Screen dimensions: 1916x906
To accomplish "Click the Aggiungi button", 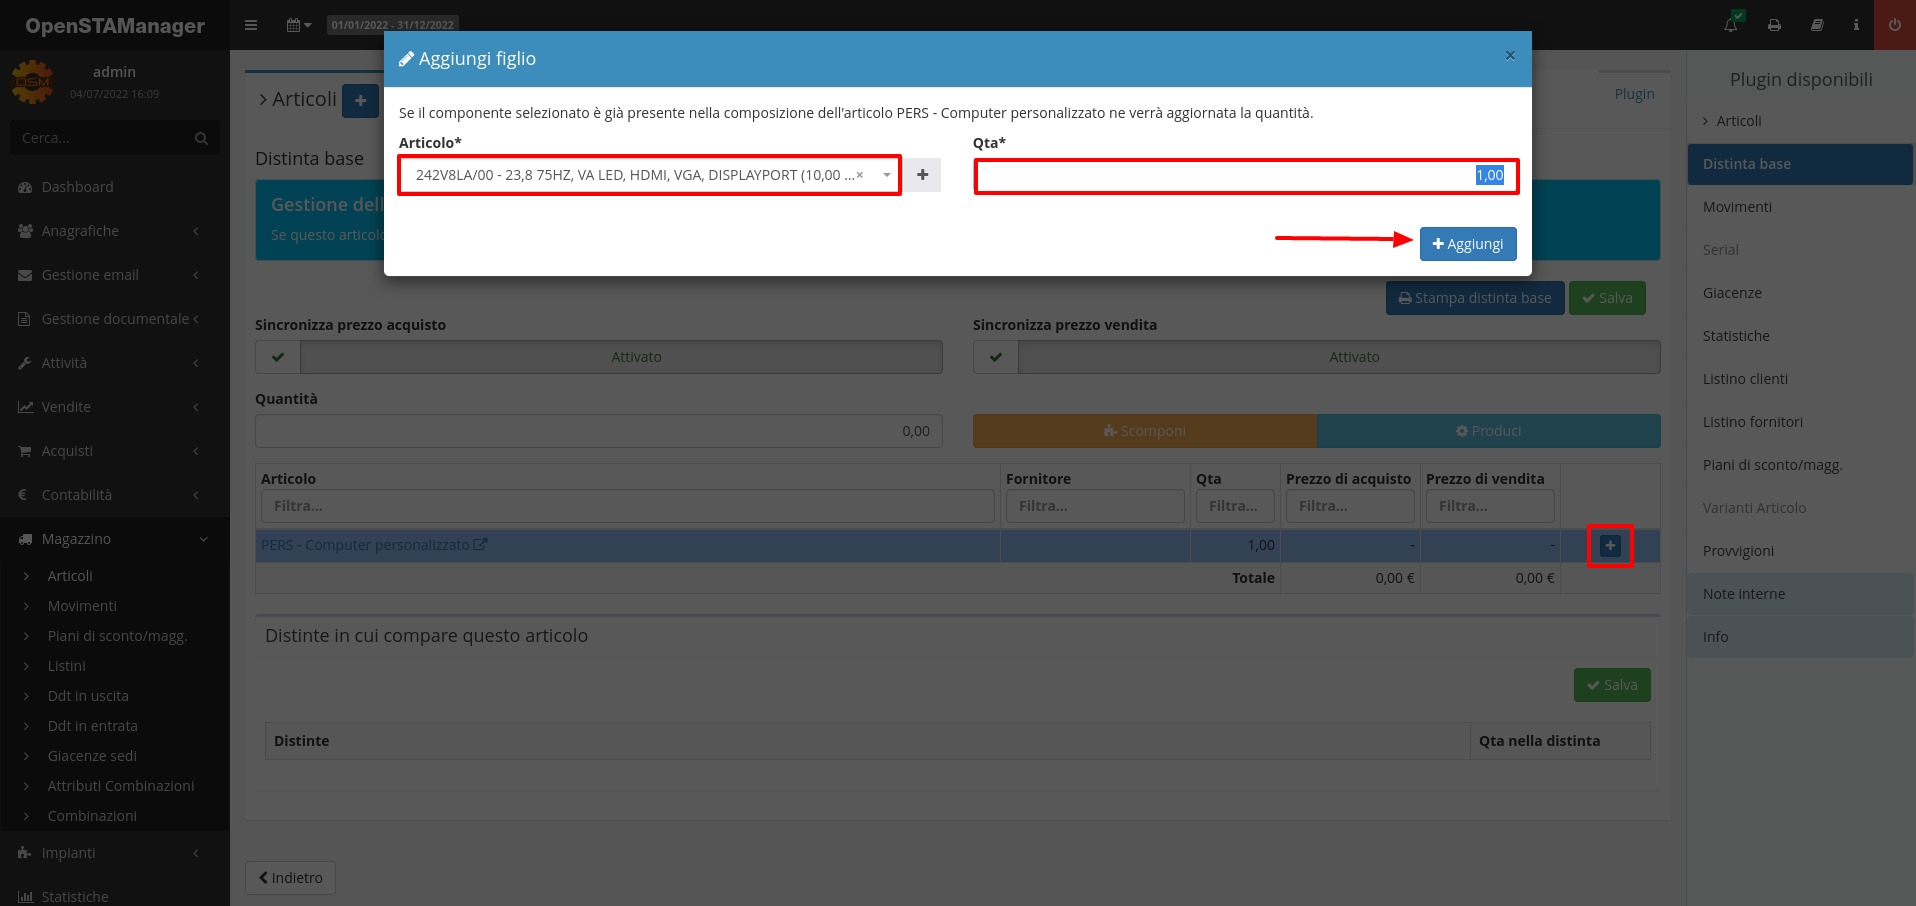I will (x=1467, y=244).
